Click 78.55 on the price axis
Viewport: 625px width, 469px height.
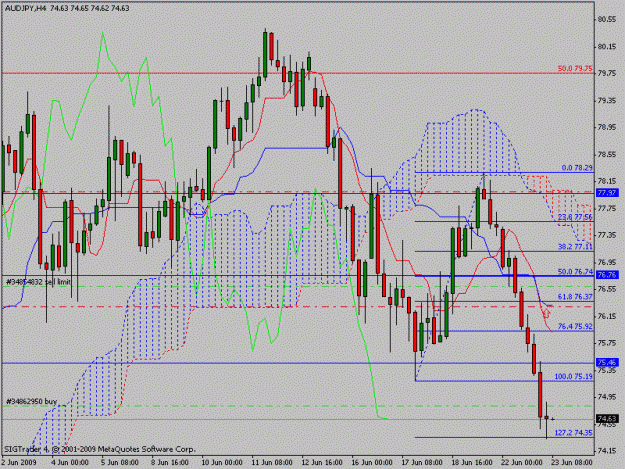point(607,155)
